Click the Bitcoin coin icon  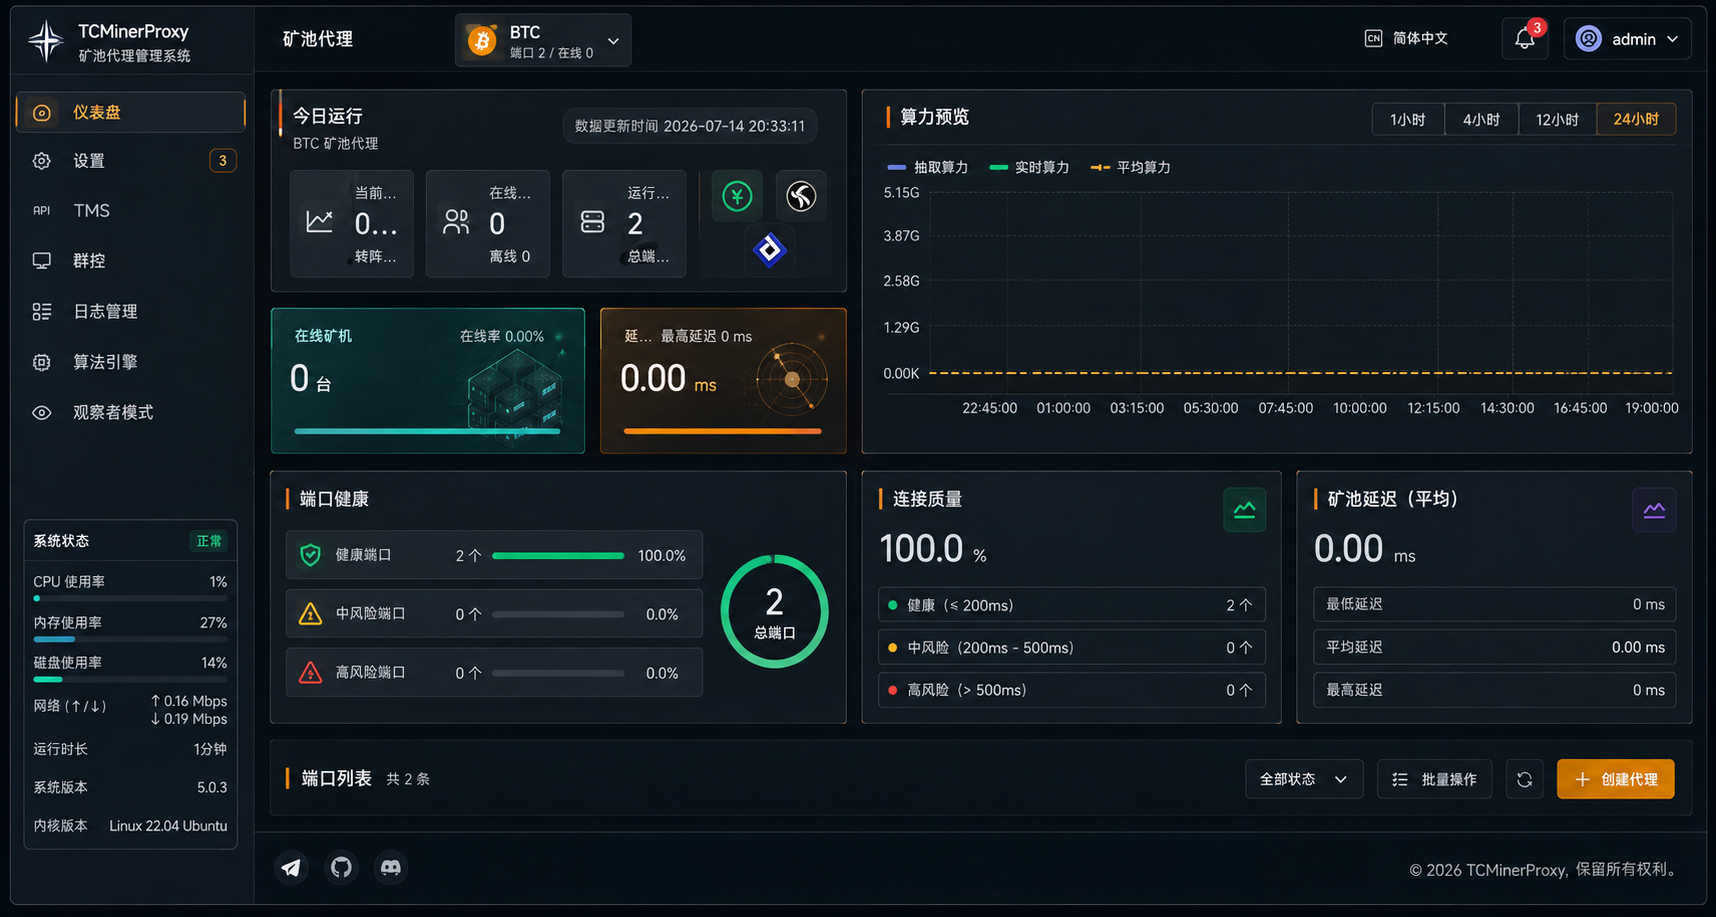pos(482,40)
